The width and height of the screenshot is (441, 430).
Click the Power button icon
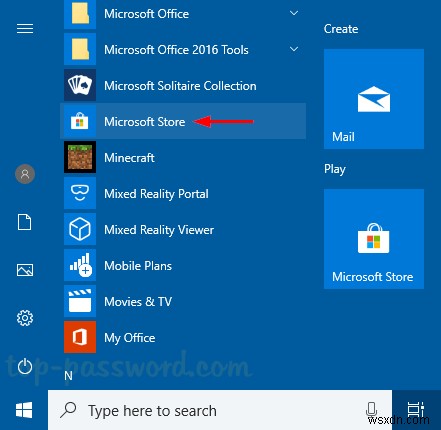25,366
